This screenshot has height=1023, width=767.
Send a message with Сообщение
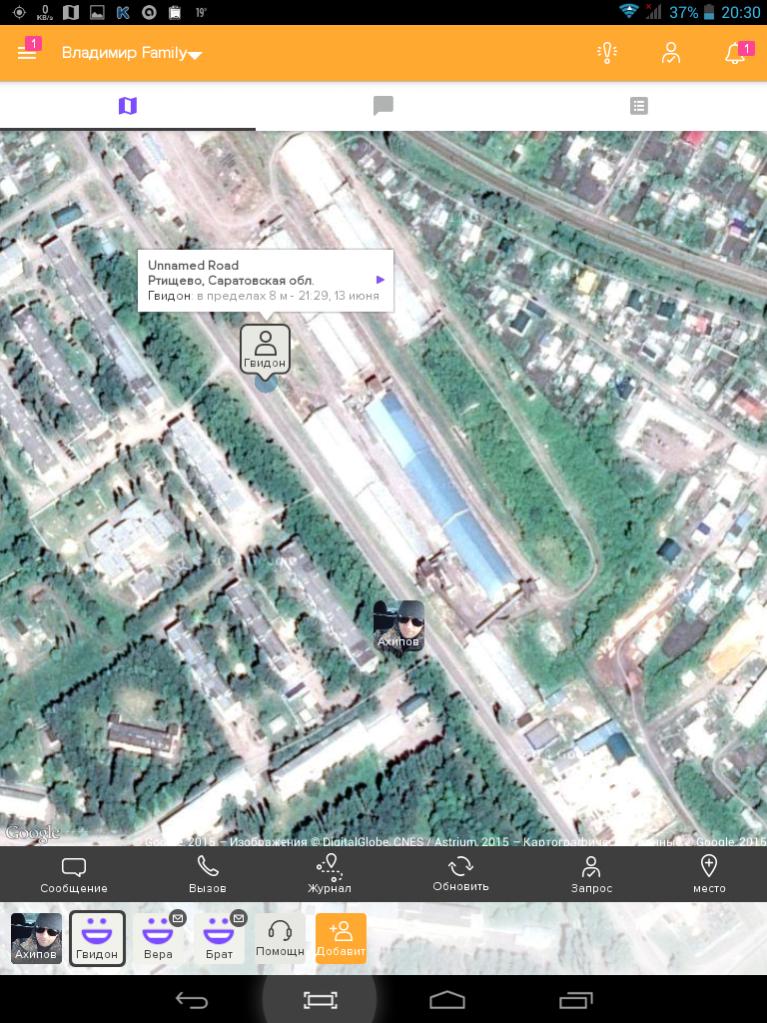tap(74, 874)
